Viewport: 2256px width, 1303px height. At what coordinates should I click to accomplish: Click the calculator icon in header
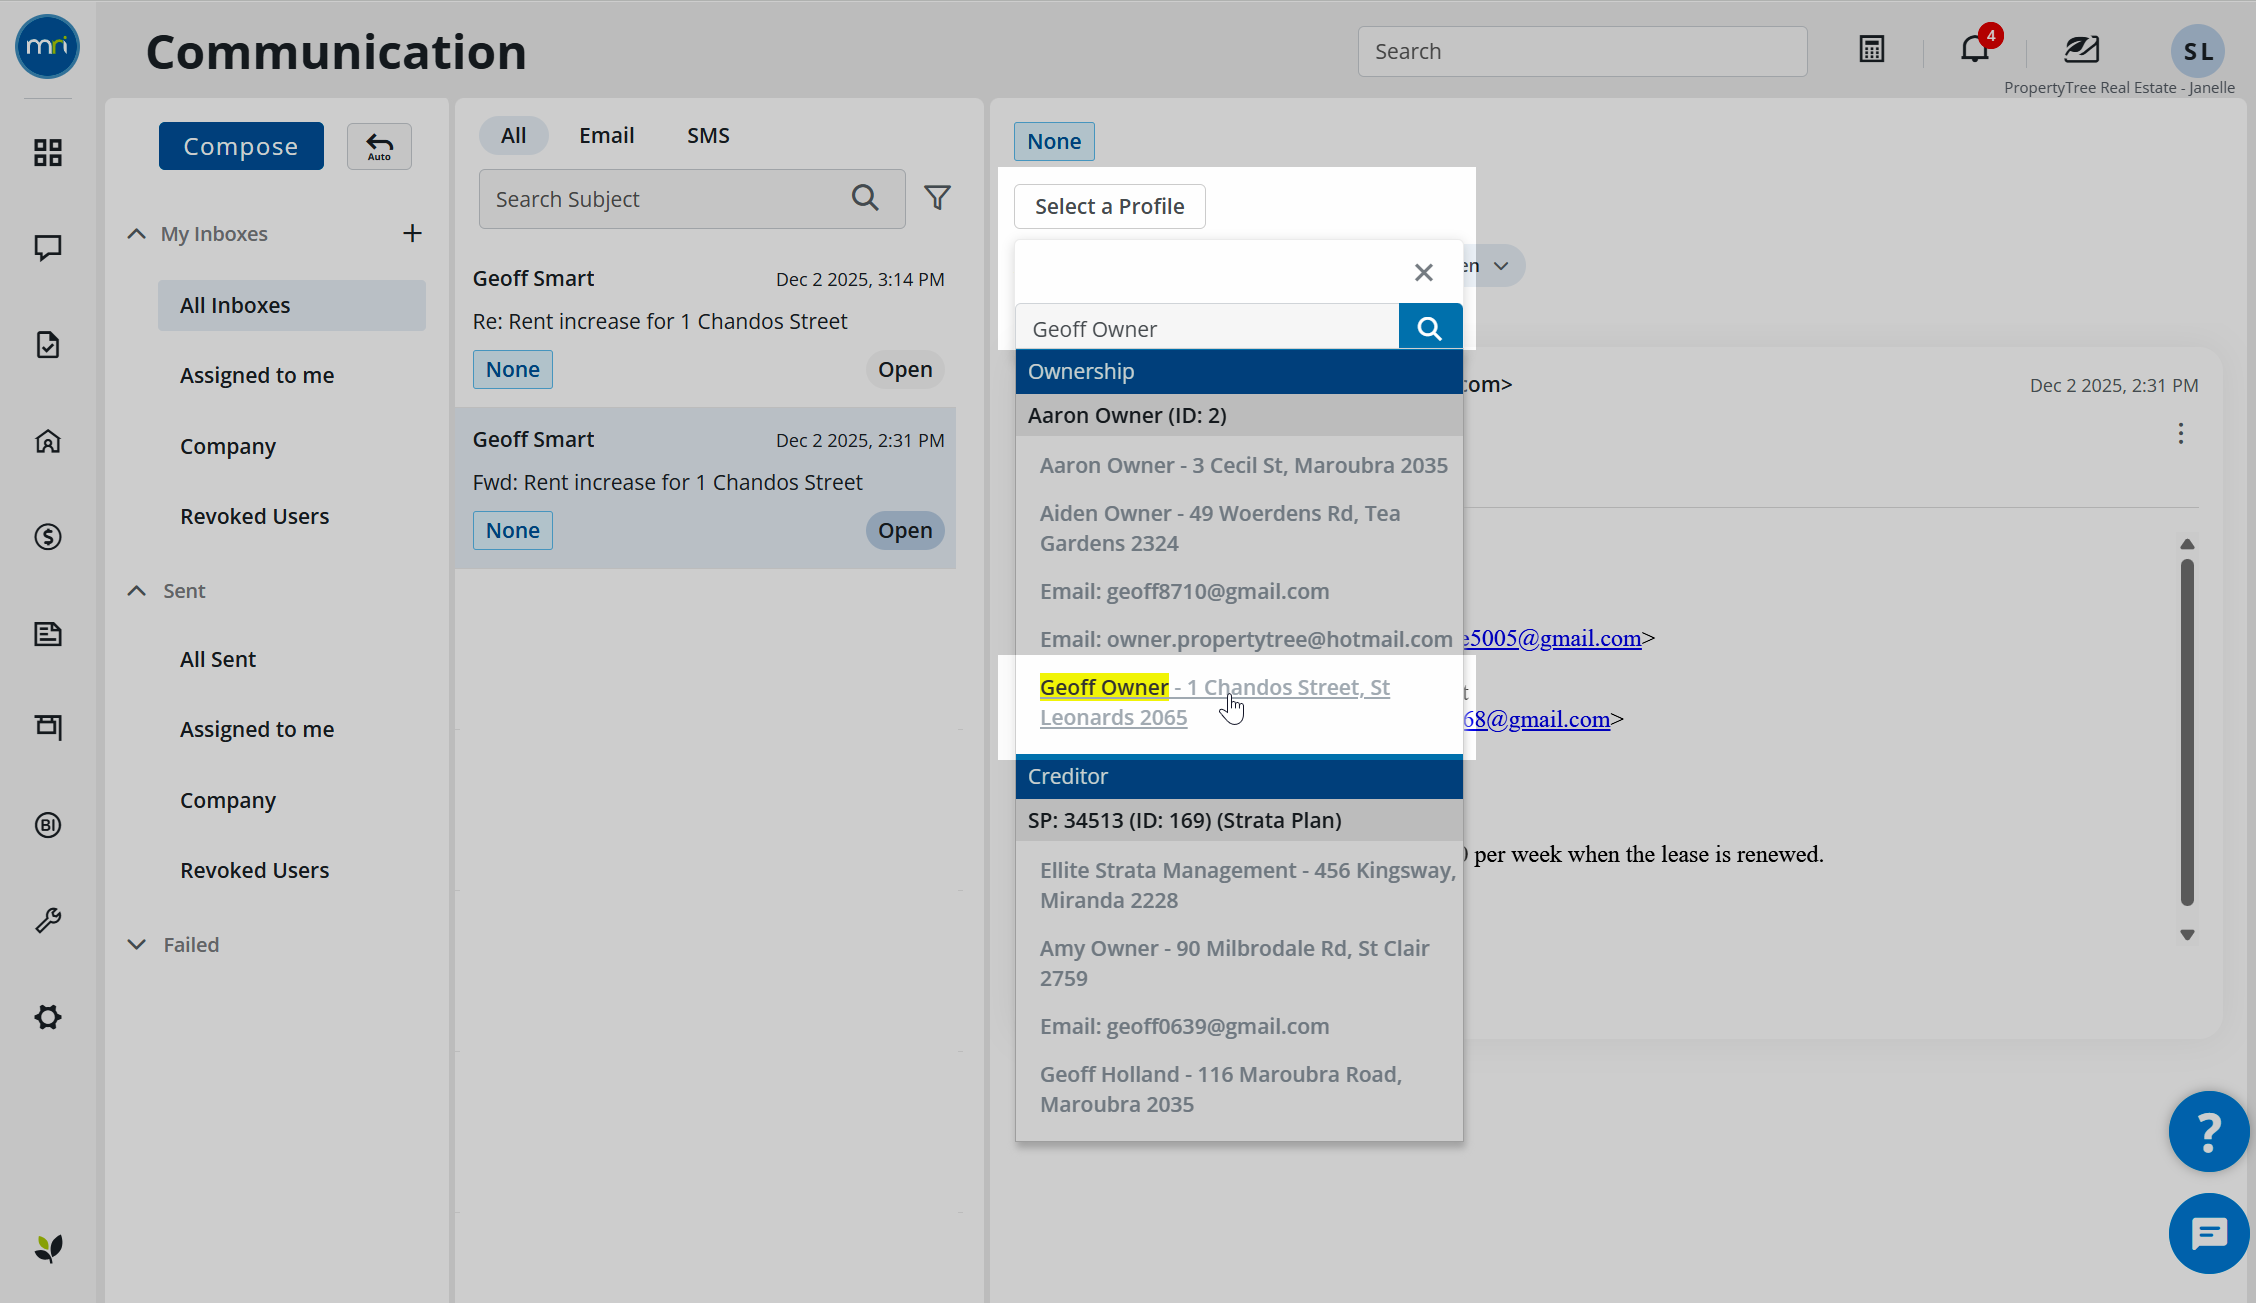click(1872, 49)
